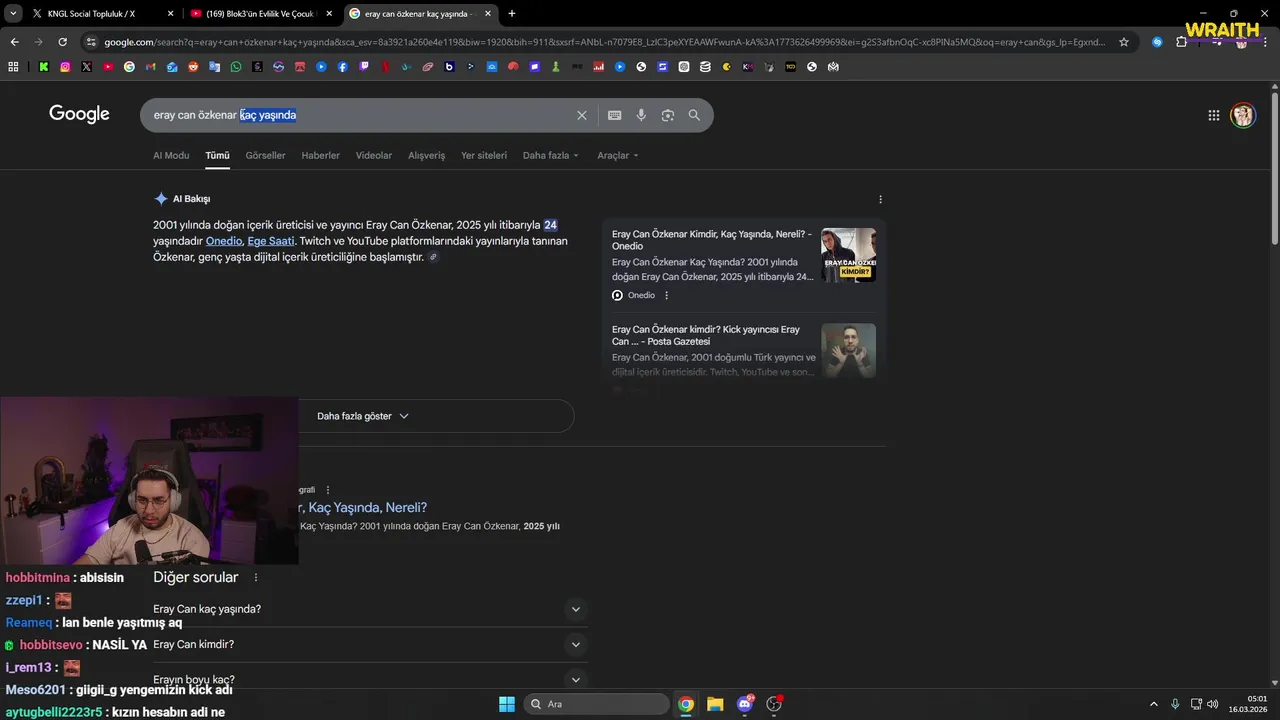Open the bookmarks bar apps shortcut
The width and height of the screenshot is (1280, 720).
[13, 67]
